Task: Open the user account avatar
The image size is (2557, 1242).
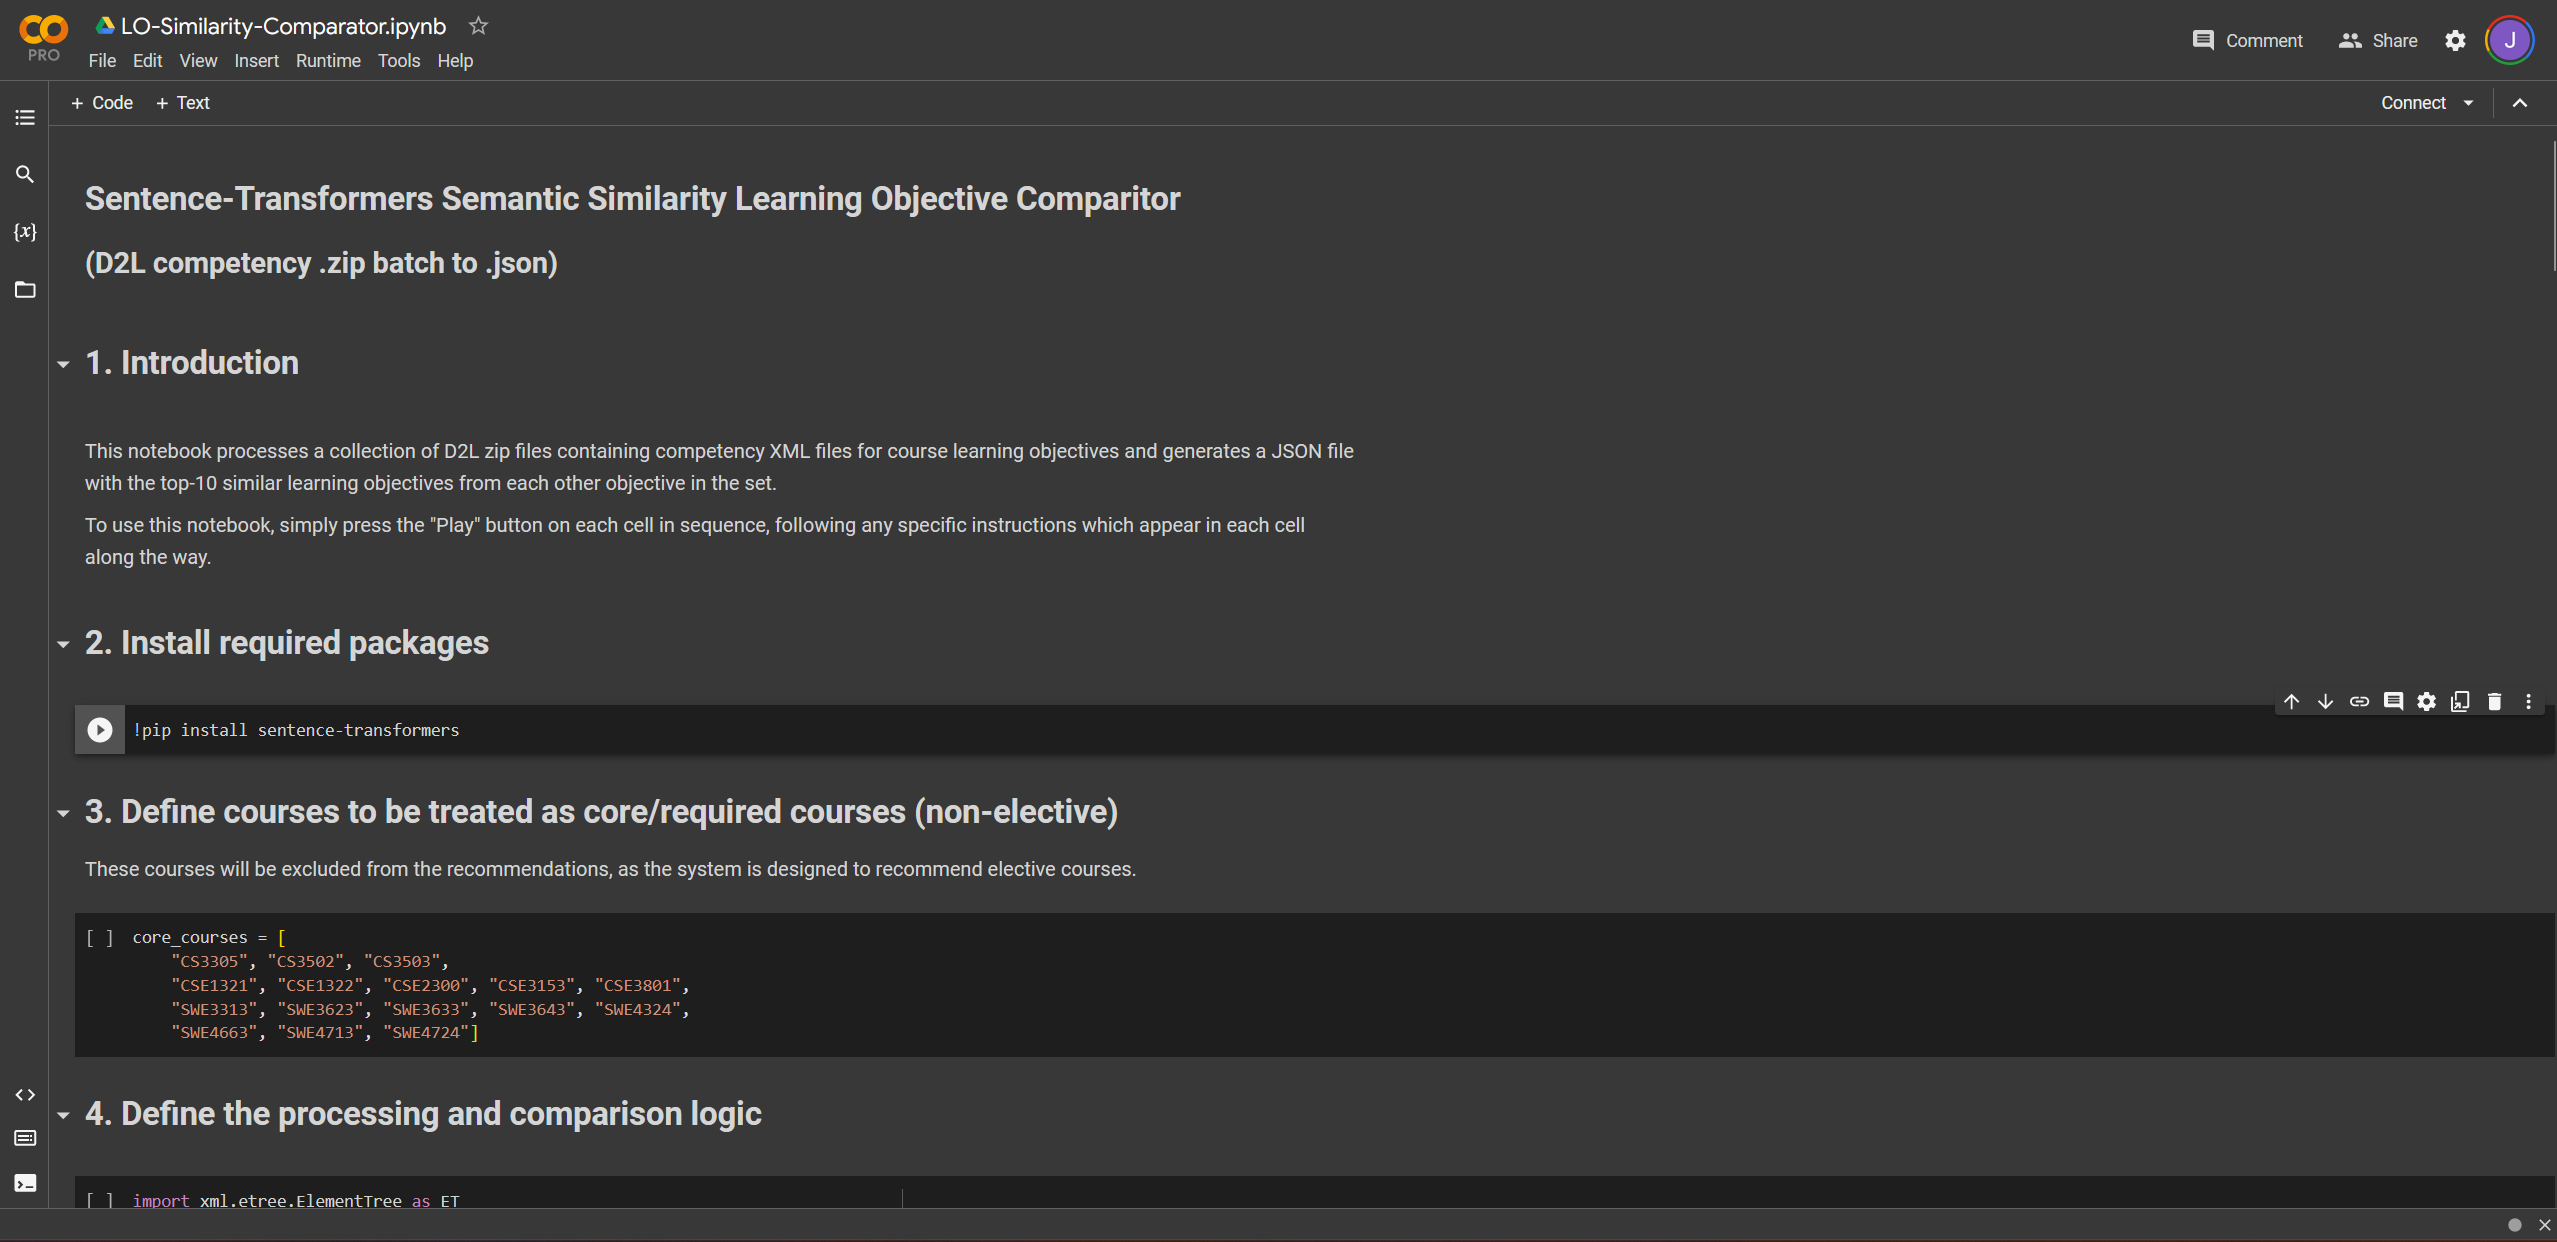Action: click(x=2509, y=41)
